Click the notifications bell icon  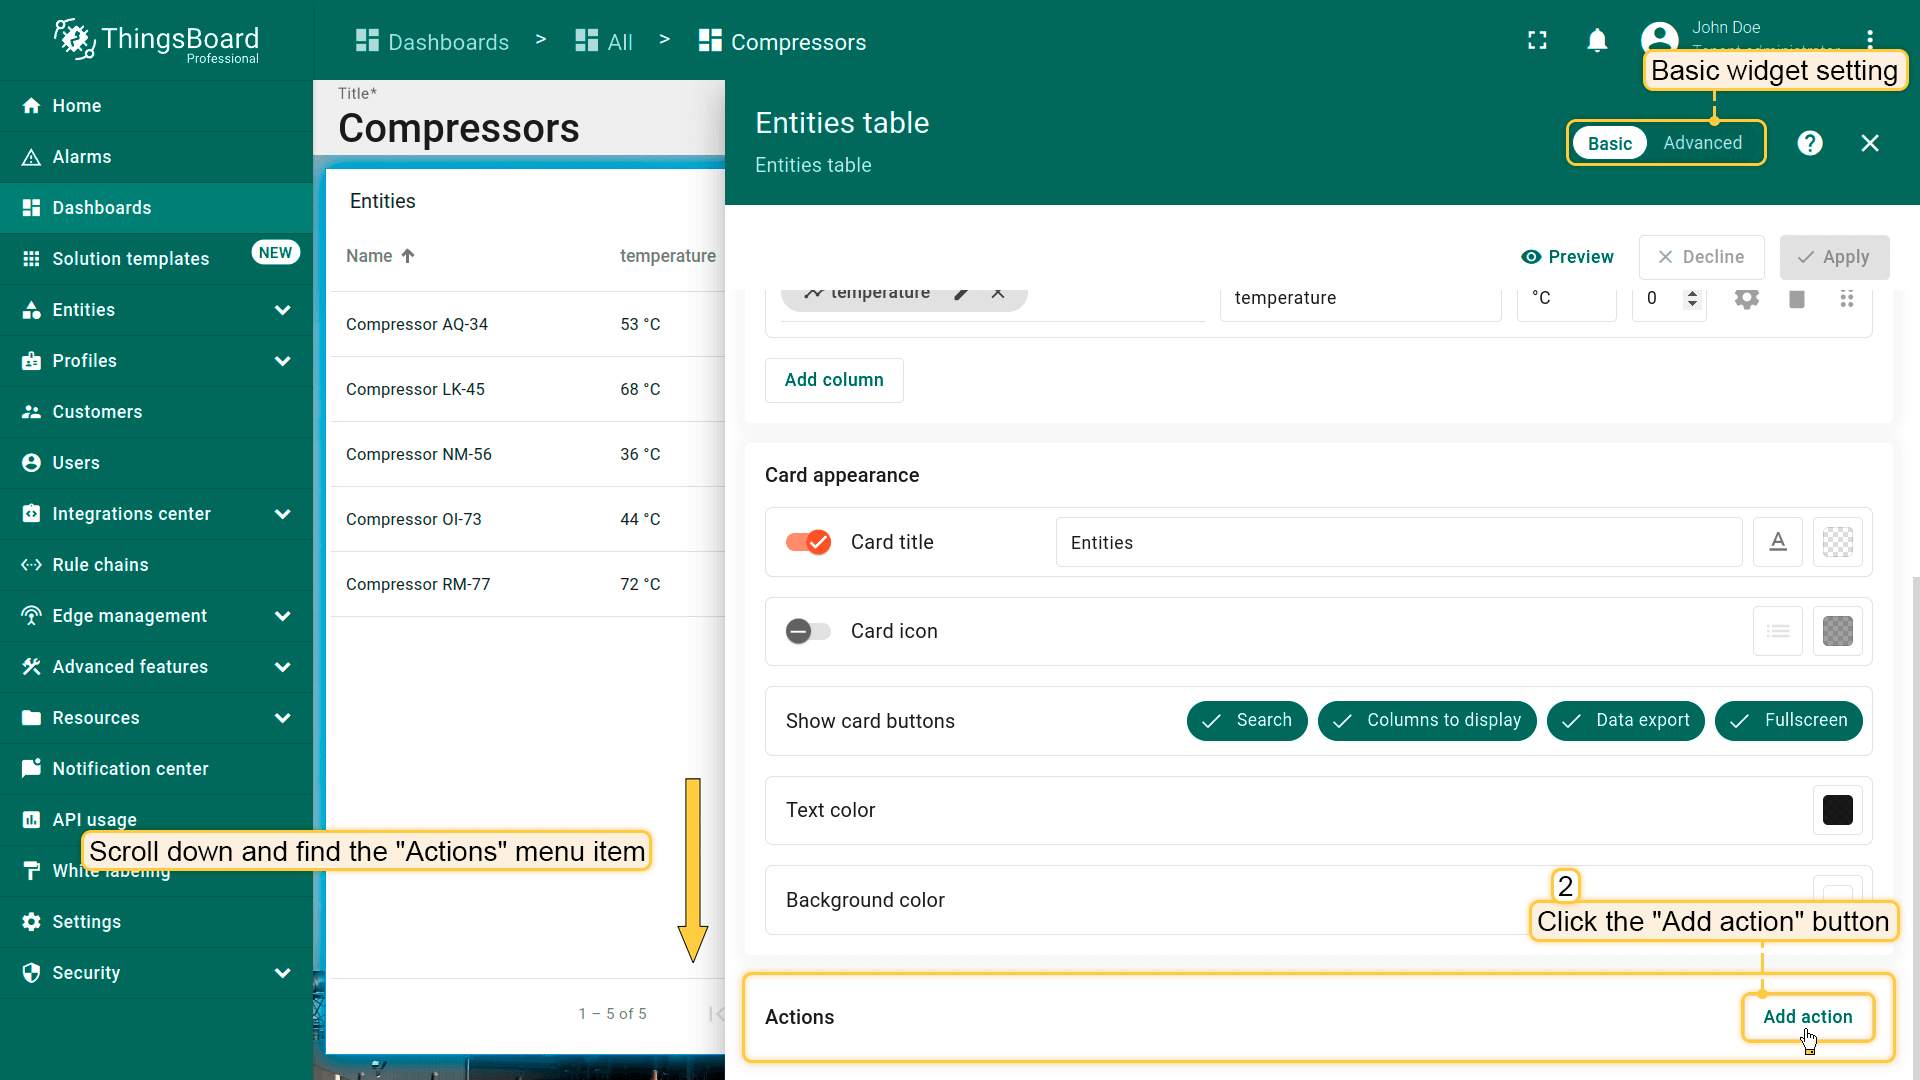pos(1597,41)
